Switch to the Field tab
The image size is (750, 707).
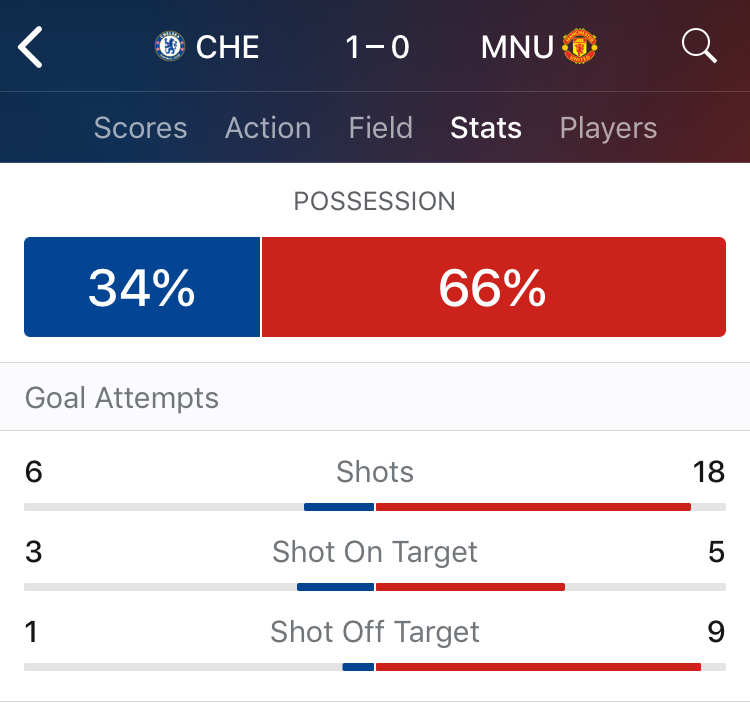pos(381,128)
